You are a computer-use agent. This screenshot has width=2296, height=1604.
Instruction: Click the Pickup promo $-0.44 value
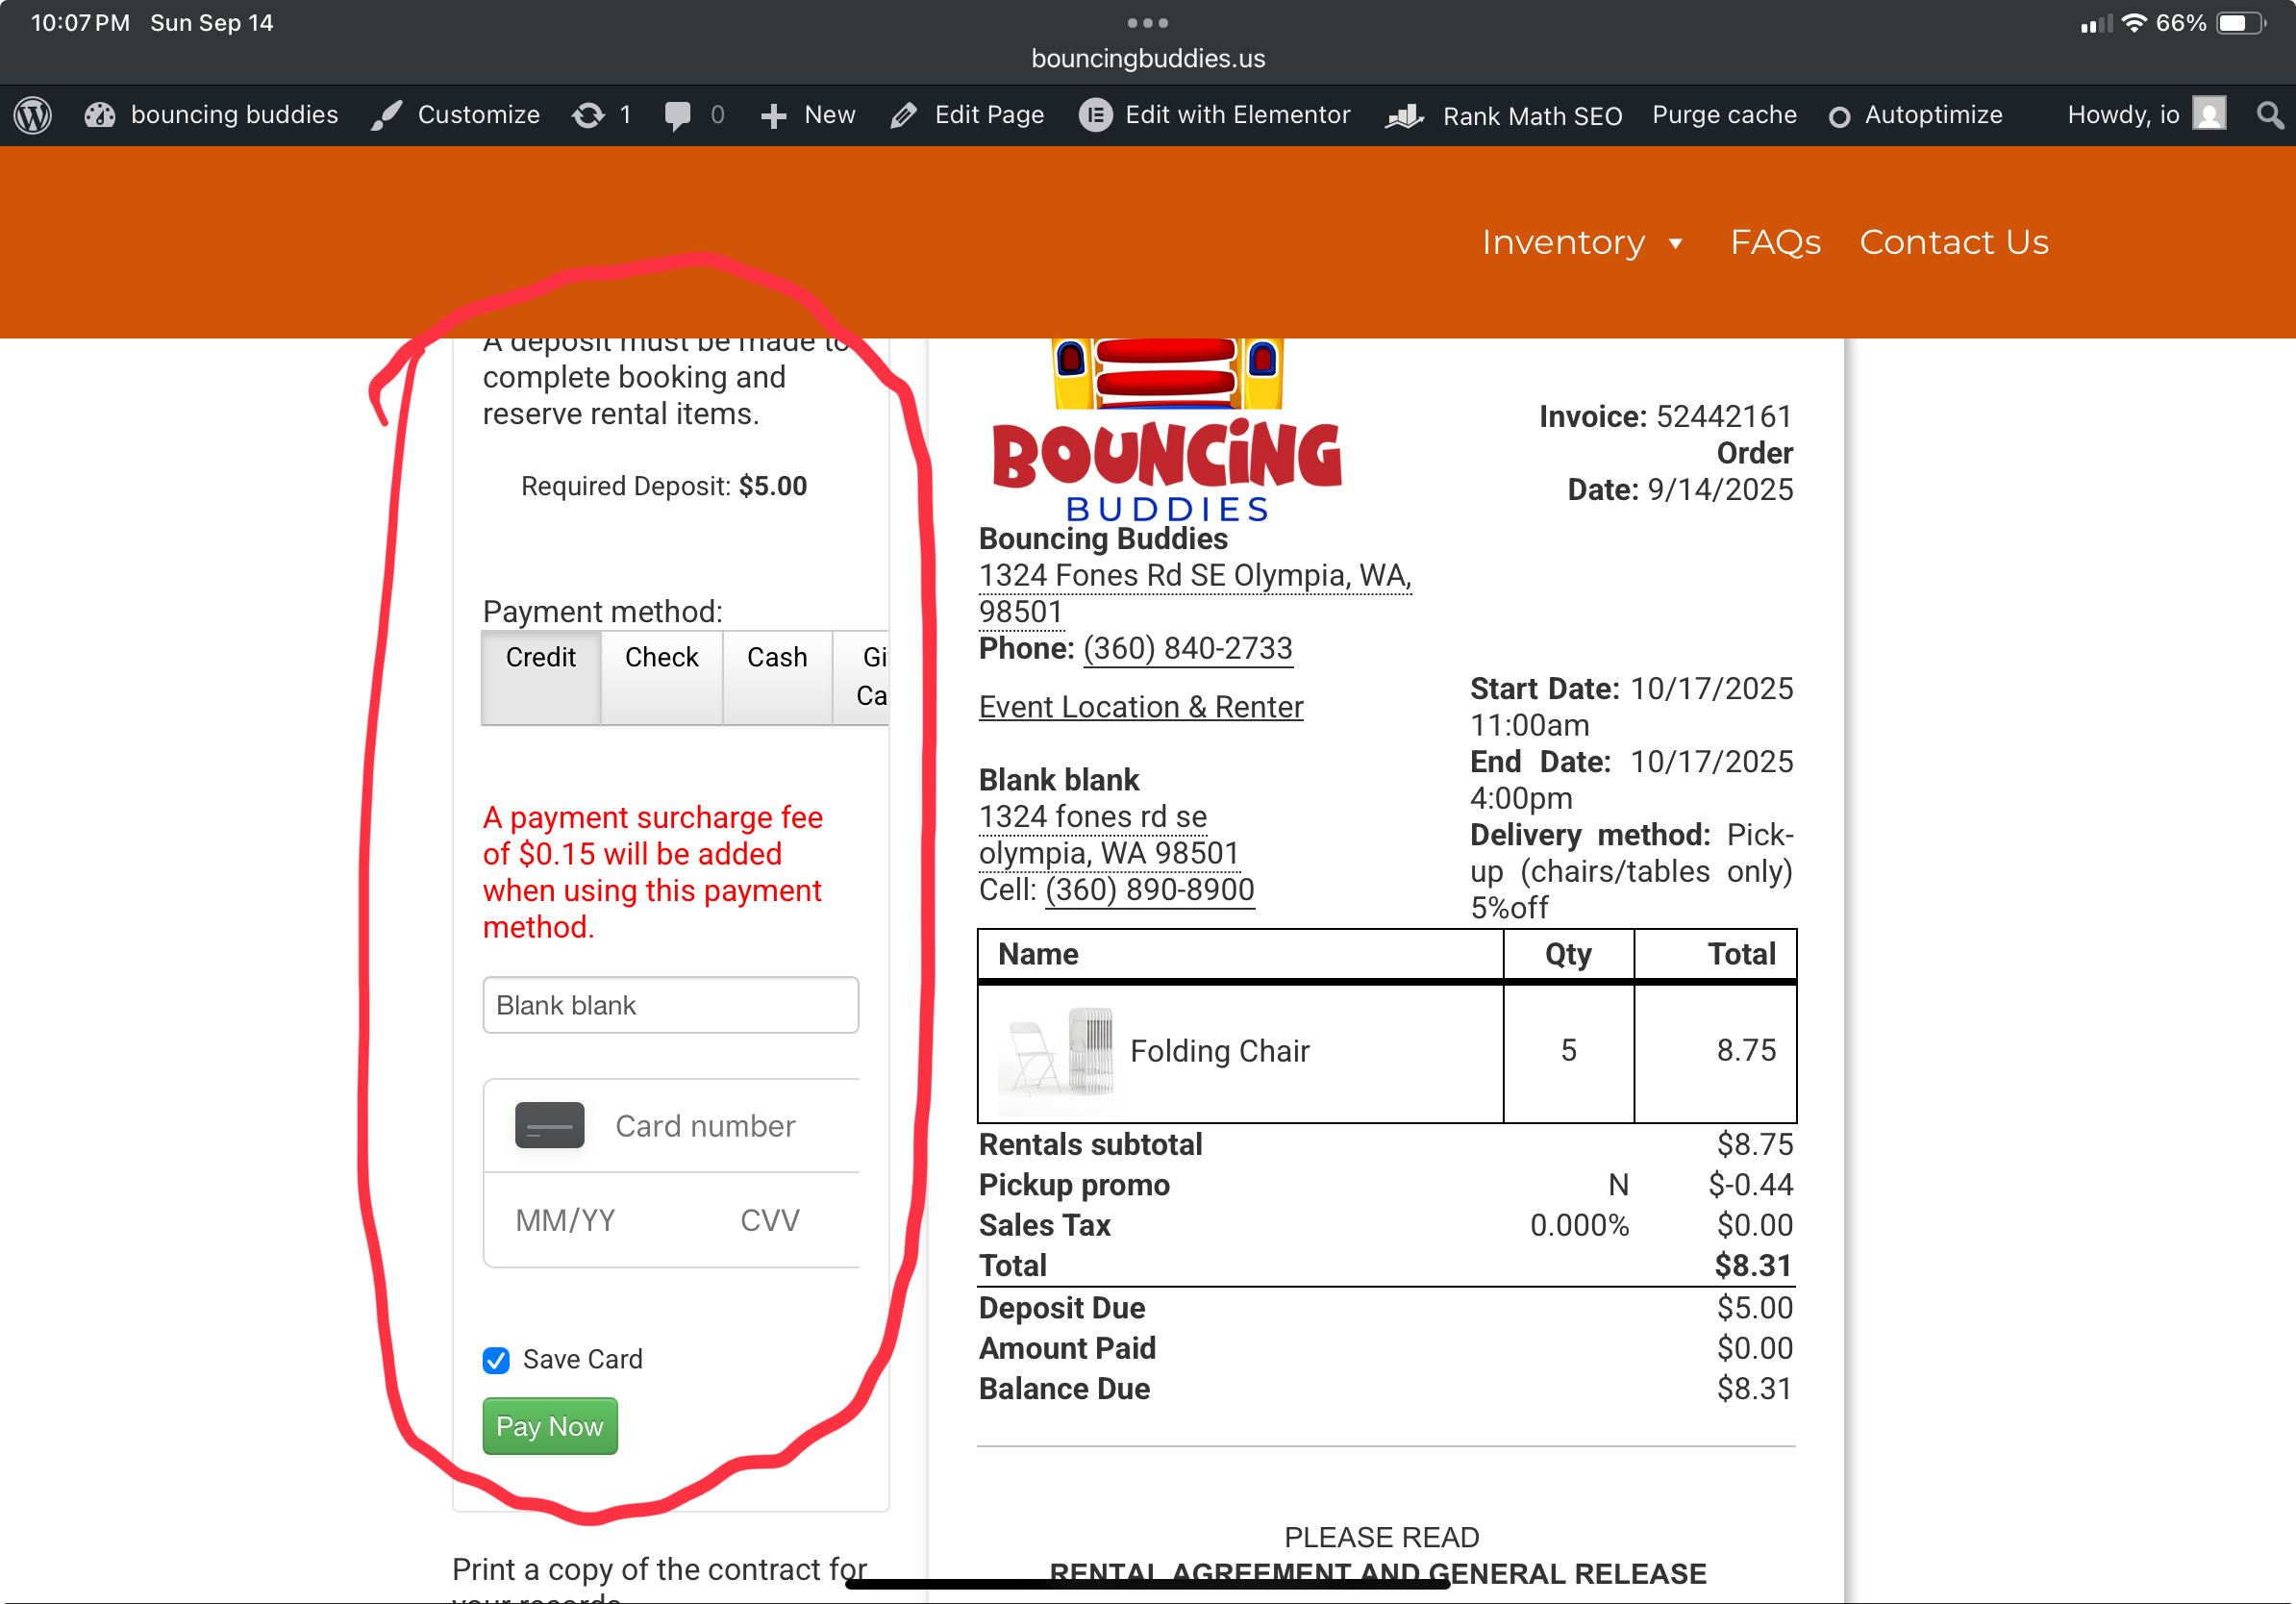point(1750,1185)
